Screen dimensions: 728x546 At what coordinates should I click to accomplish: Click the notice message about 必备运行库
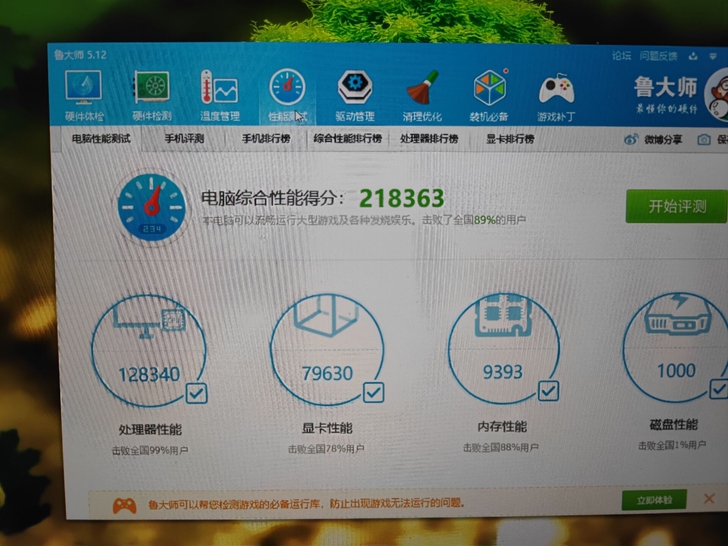pyautogui.click(x=306, y=503)
